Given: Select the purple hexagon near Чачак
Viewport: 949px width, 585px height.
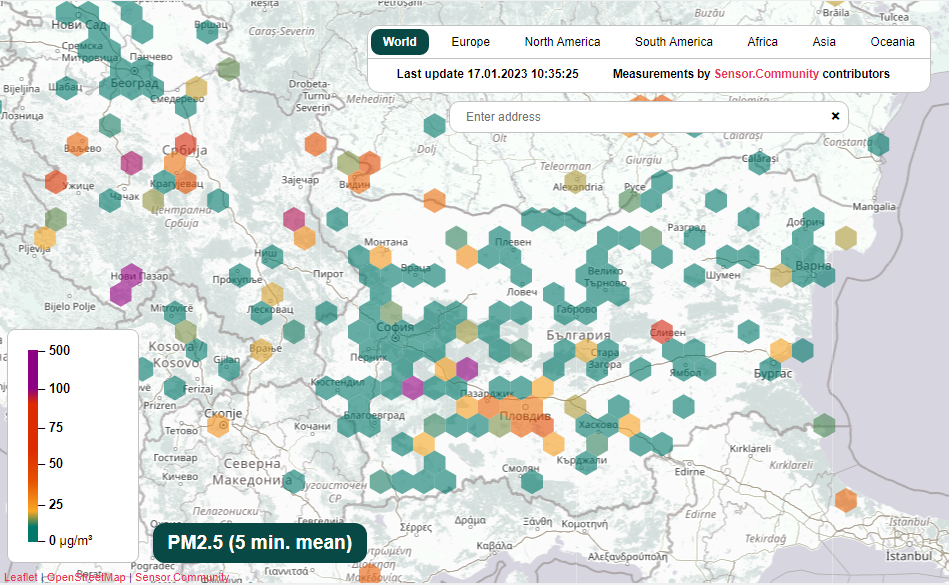Looking at the screenshot, I should 131,162.
